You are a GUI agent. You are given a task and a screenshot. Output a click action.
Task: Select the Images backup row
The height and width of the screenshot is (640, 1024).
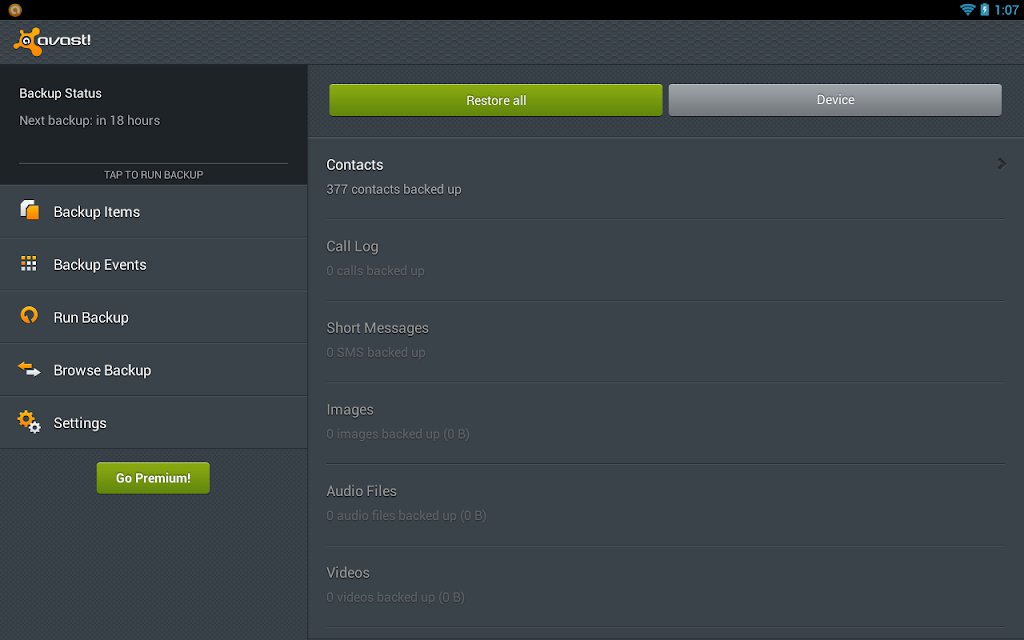point(665,423)
